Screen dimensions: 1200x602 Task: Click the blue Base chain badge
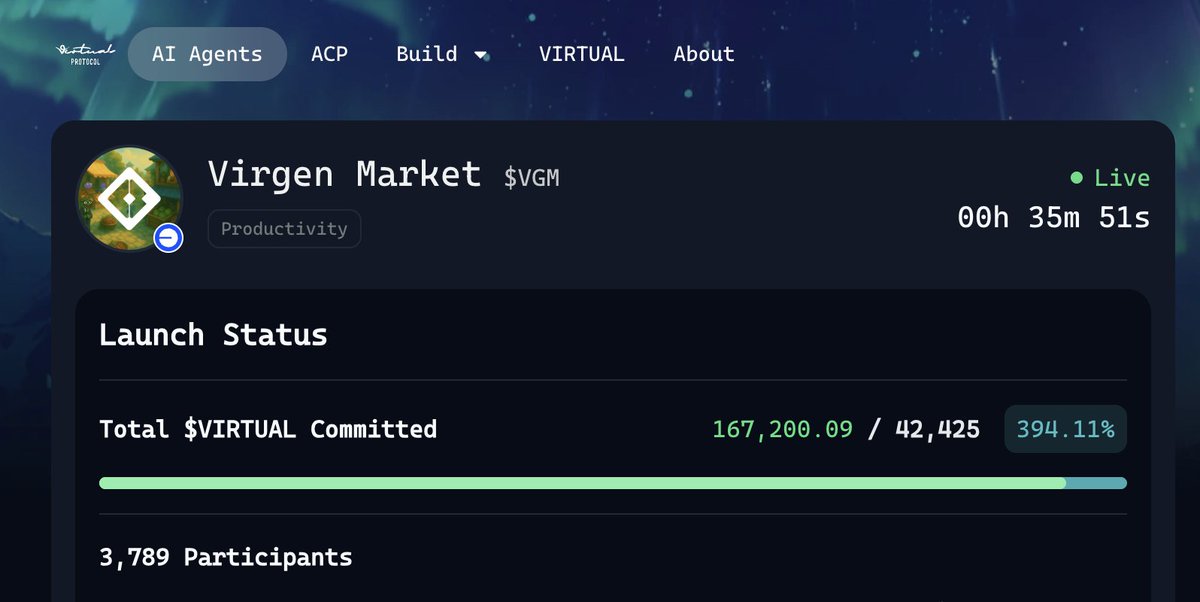click(x=168, y=238)
